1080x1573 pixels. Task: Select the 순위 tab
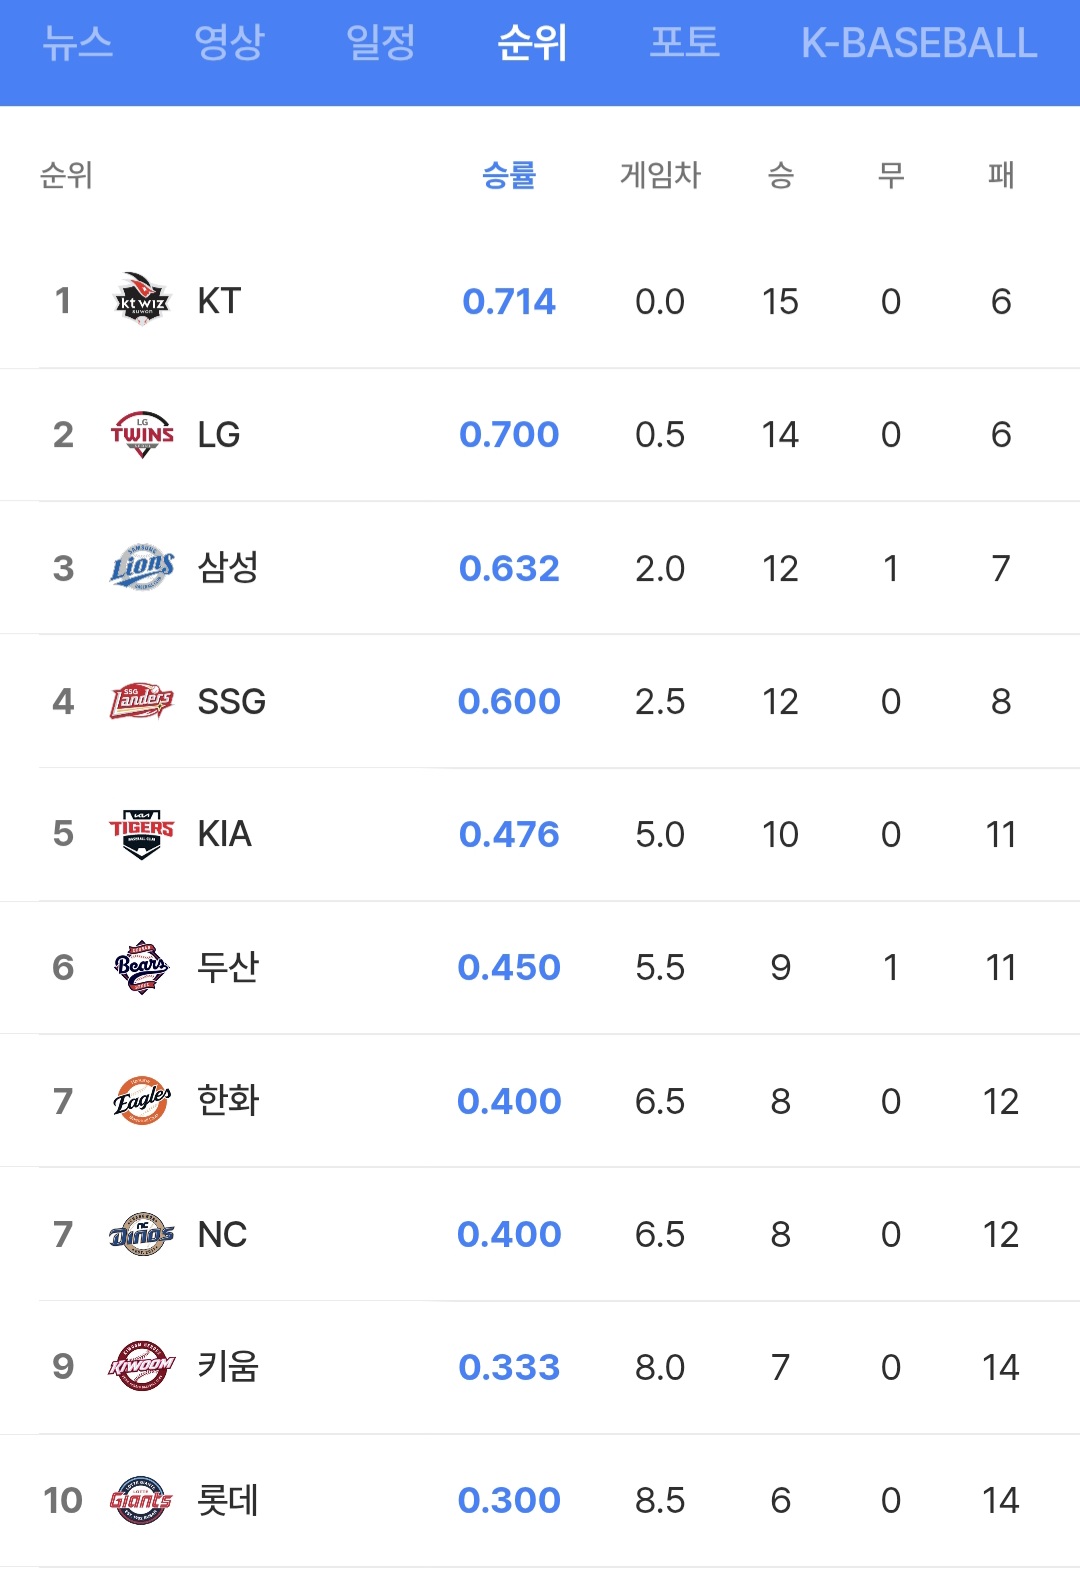click(x=533, y=43)
